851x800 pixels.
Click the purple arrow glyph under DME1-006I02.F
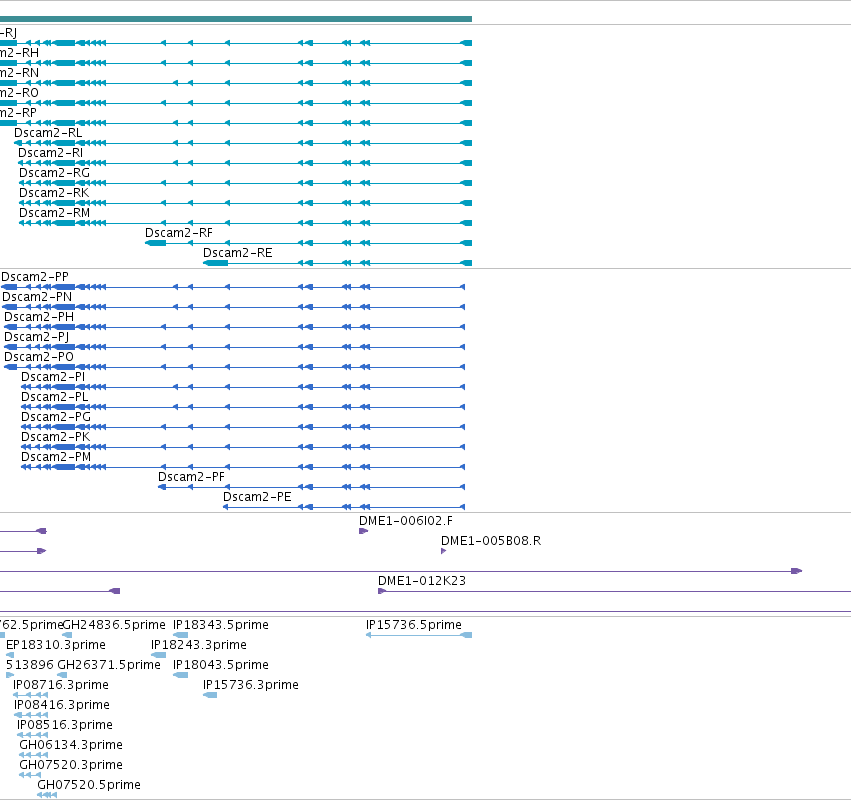pyautogui.click(x=364, y=531)
